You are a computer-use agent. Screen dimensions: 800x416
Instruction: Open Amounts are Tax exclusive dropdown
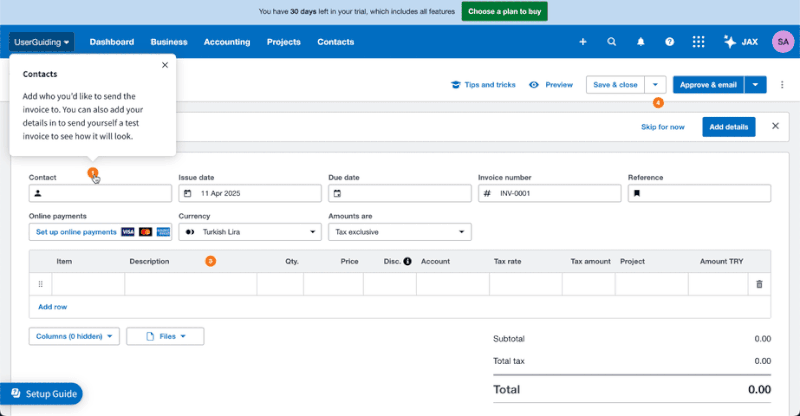point(399,232)
